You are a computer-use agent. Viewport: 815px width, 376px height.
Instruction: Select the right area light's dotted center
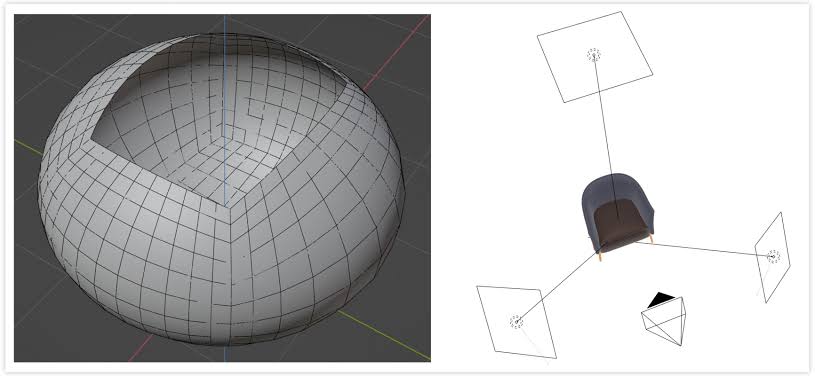click(773, 256)
